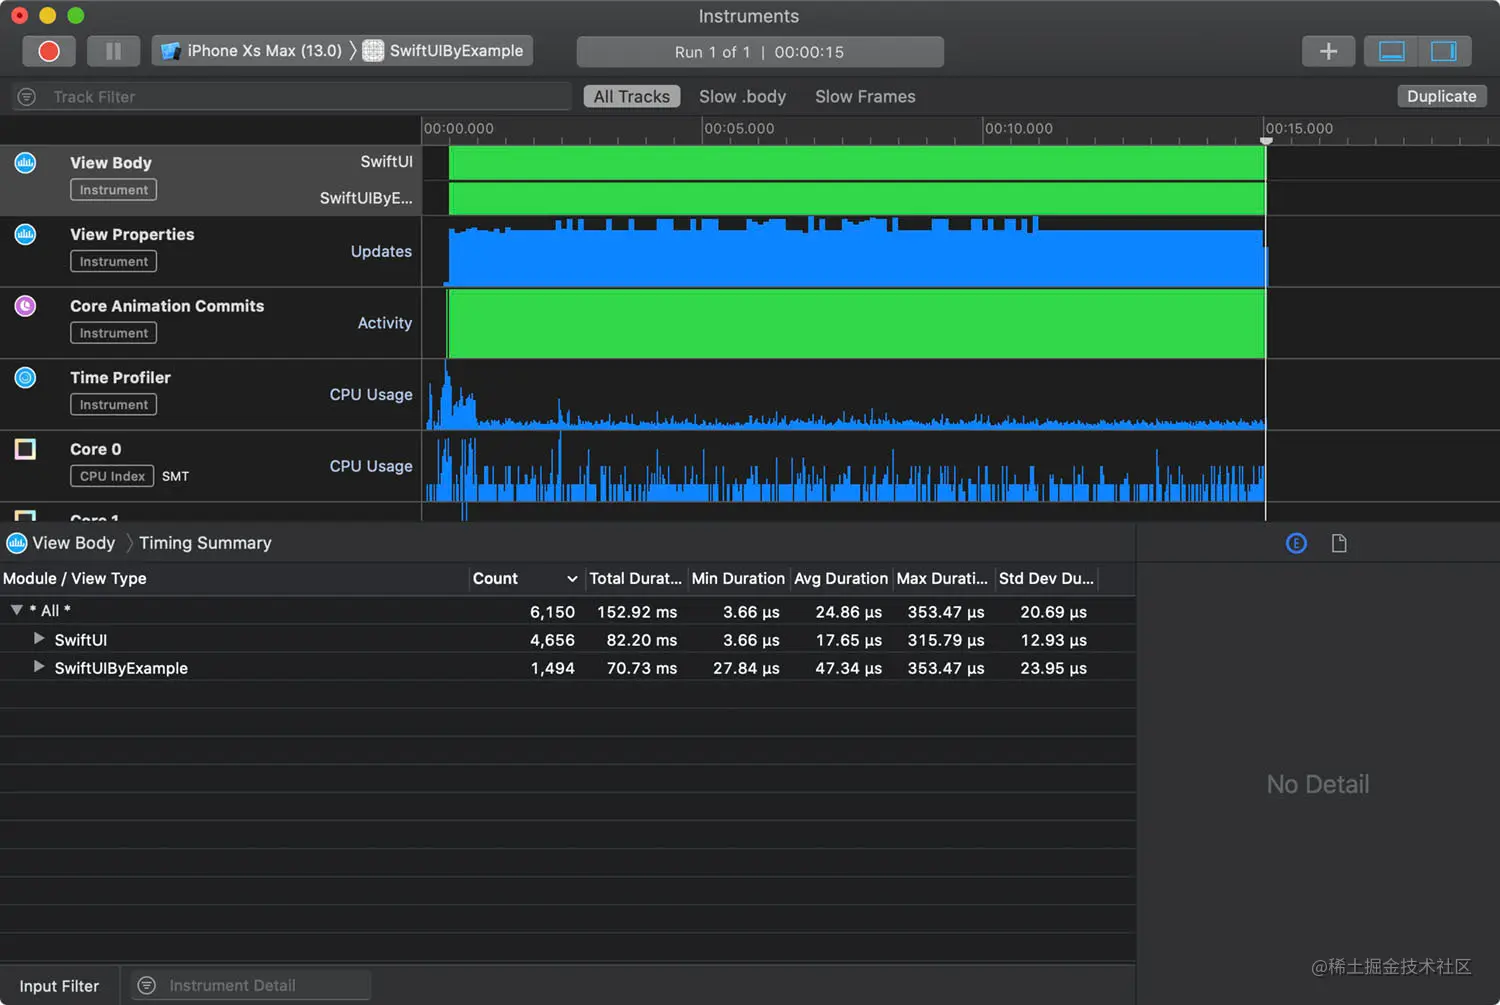The image size is (1500, 1005).
Task: Switch to the Slow .body tab
Action: click(x=742, y=97)
